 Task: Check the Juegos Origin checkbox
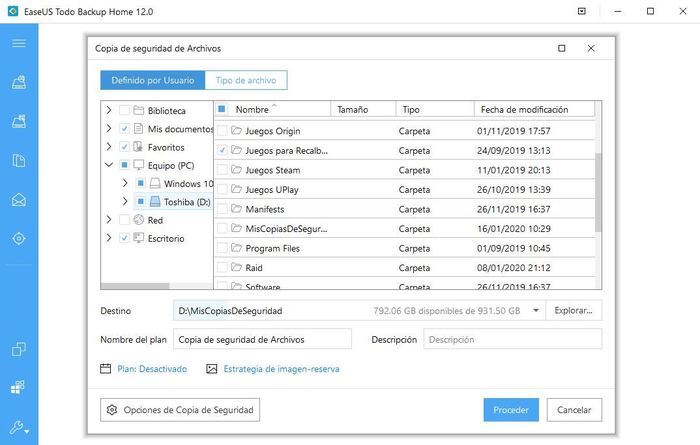coord(222,131)
